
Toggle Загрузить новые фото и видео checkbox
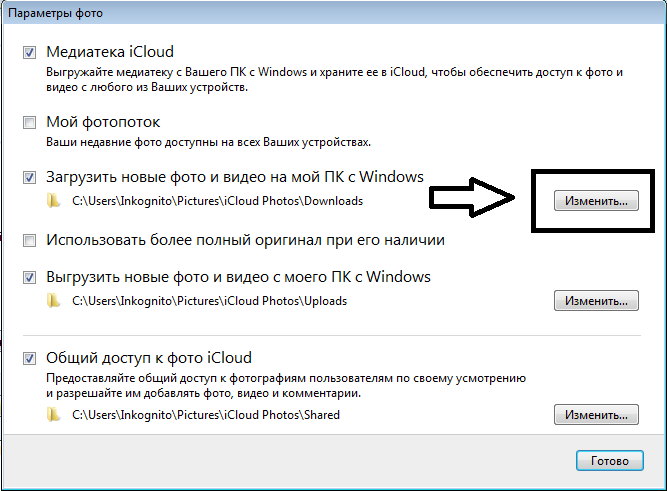pyautogui.click(x=29, y=177)
